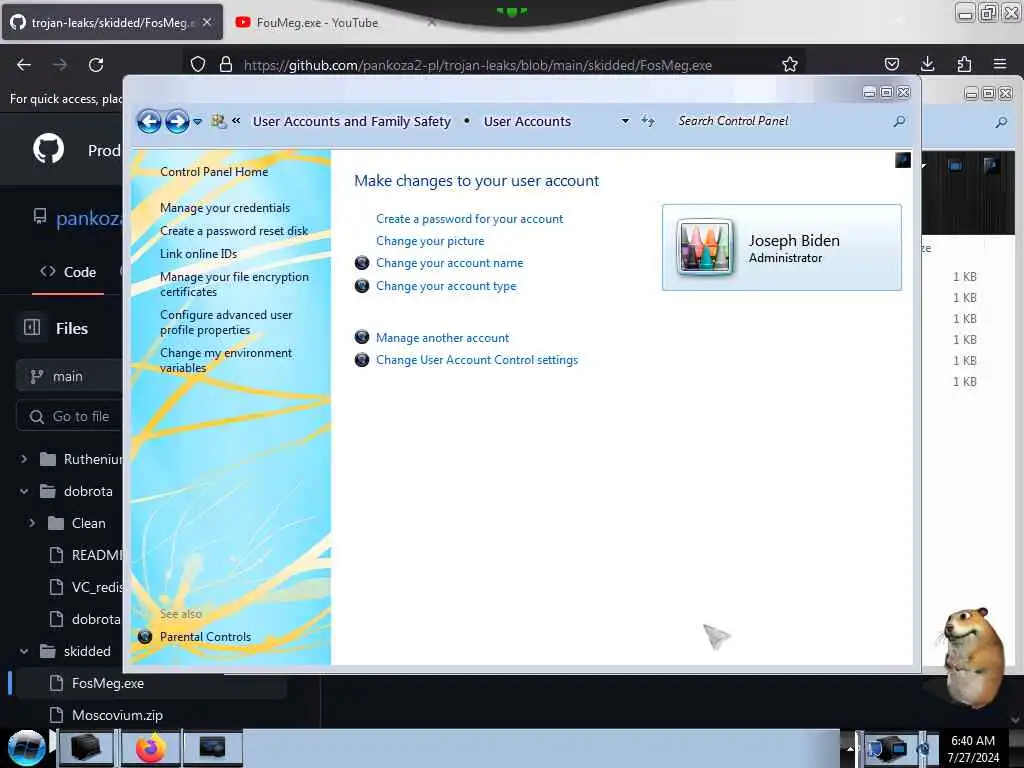
Task: Expand the Clean folder in file tree
Action: 32,523
